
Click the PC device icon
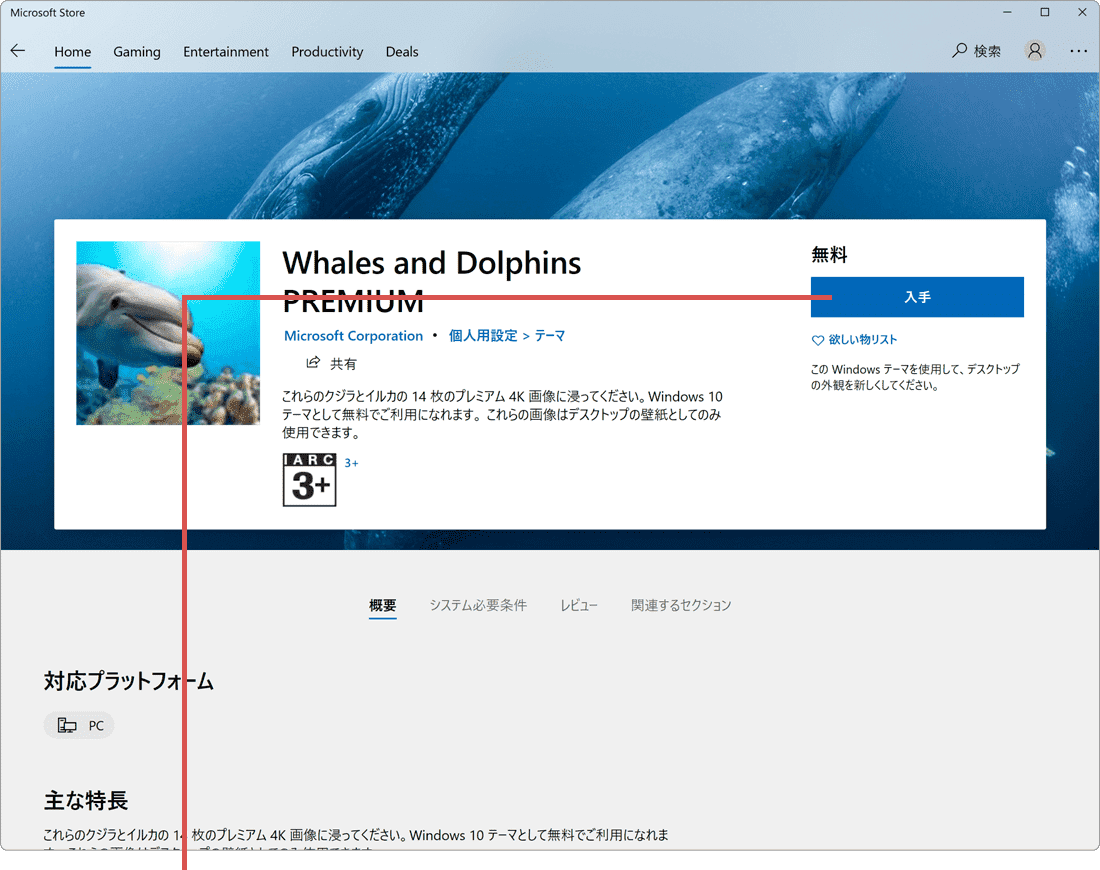67,725
